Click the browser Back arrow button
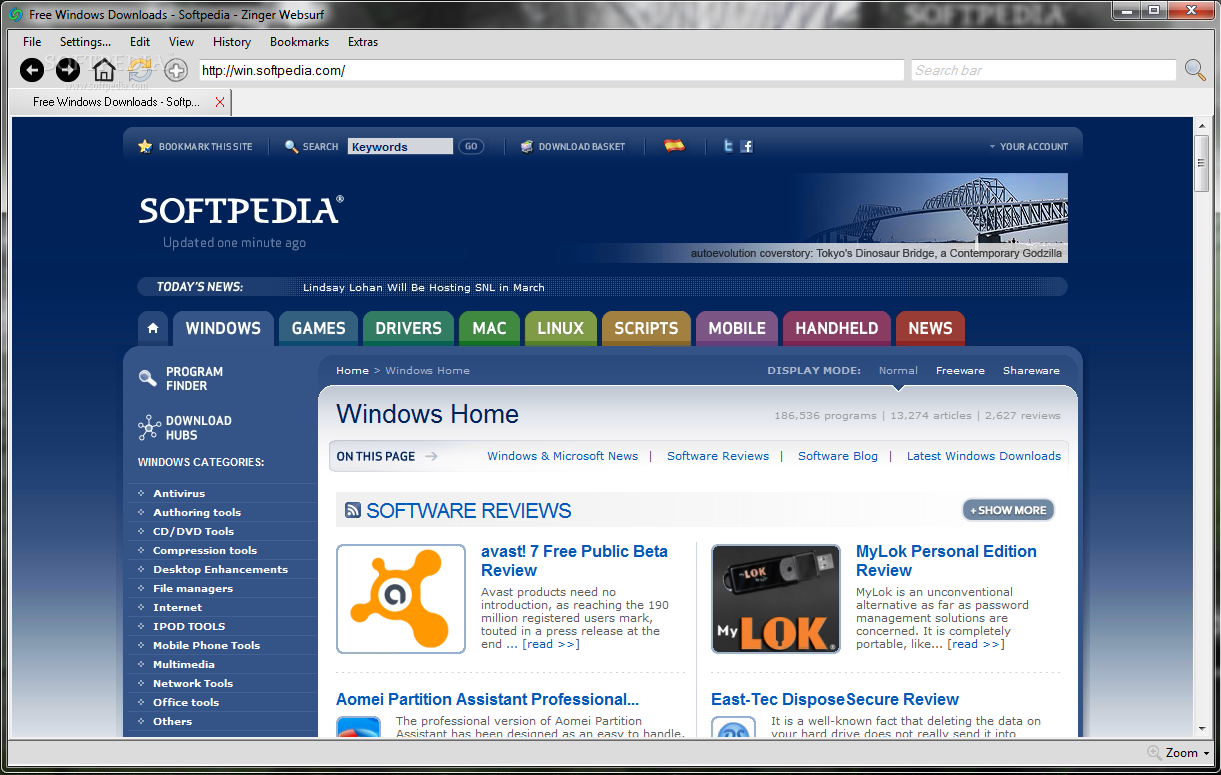 [32, 70]
